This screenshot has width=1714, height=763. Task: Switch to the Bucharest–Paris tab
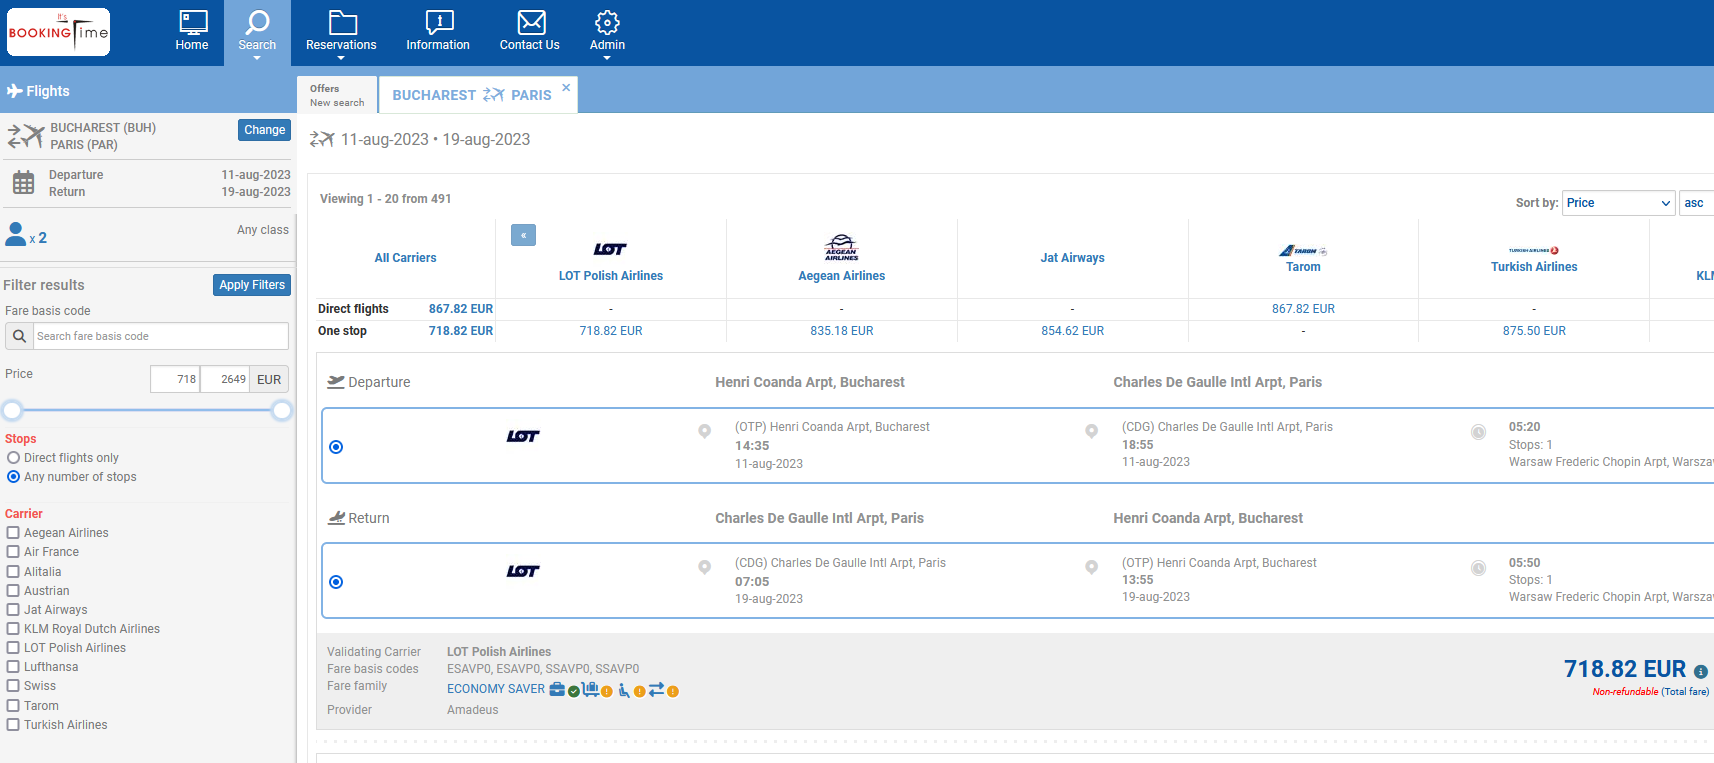click(471, 95)
